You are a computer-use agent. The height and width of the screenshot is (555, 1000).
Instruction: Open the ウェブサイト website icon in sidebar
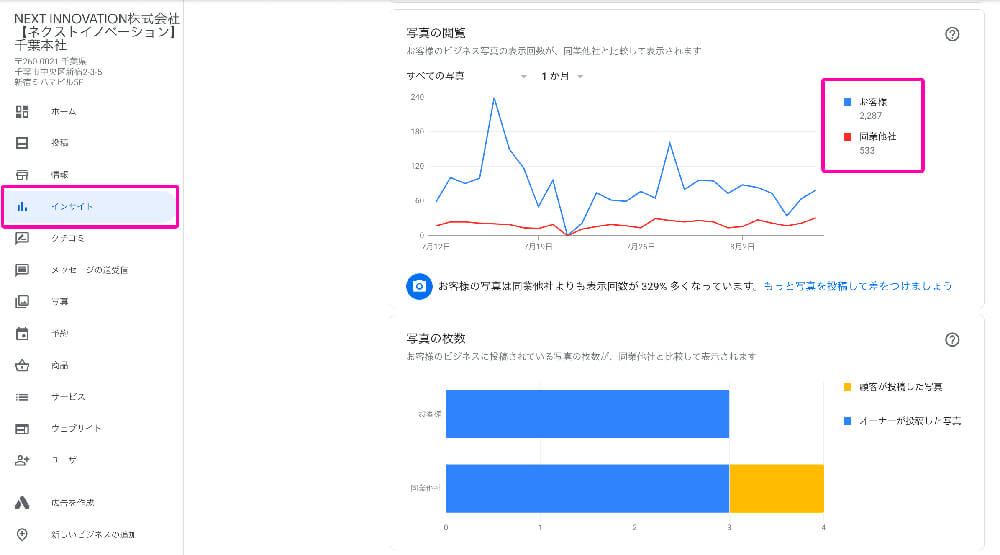(x=22, y=429)
